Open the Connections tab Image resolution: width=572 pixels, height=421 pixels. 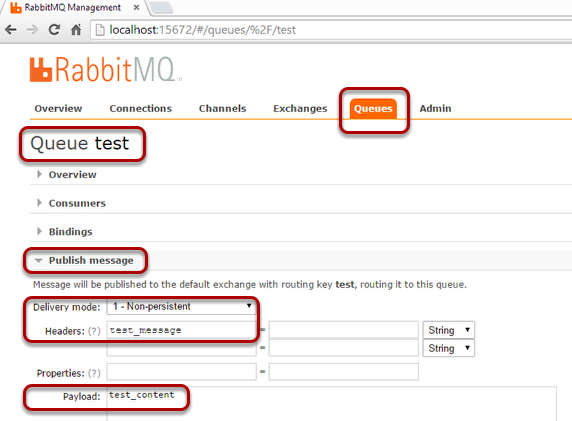(140, 108)
